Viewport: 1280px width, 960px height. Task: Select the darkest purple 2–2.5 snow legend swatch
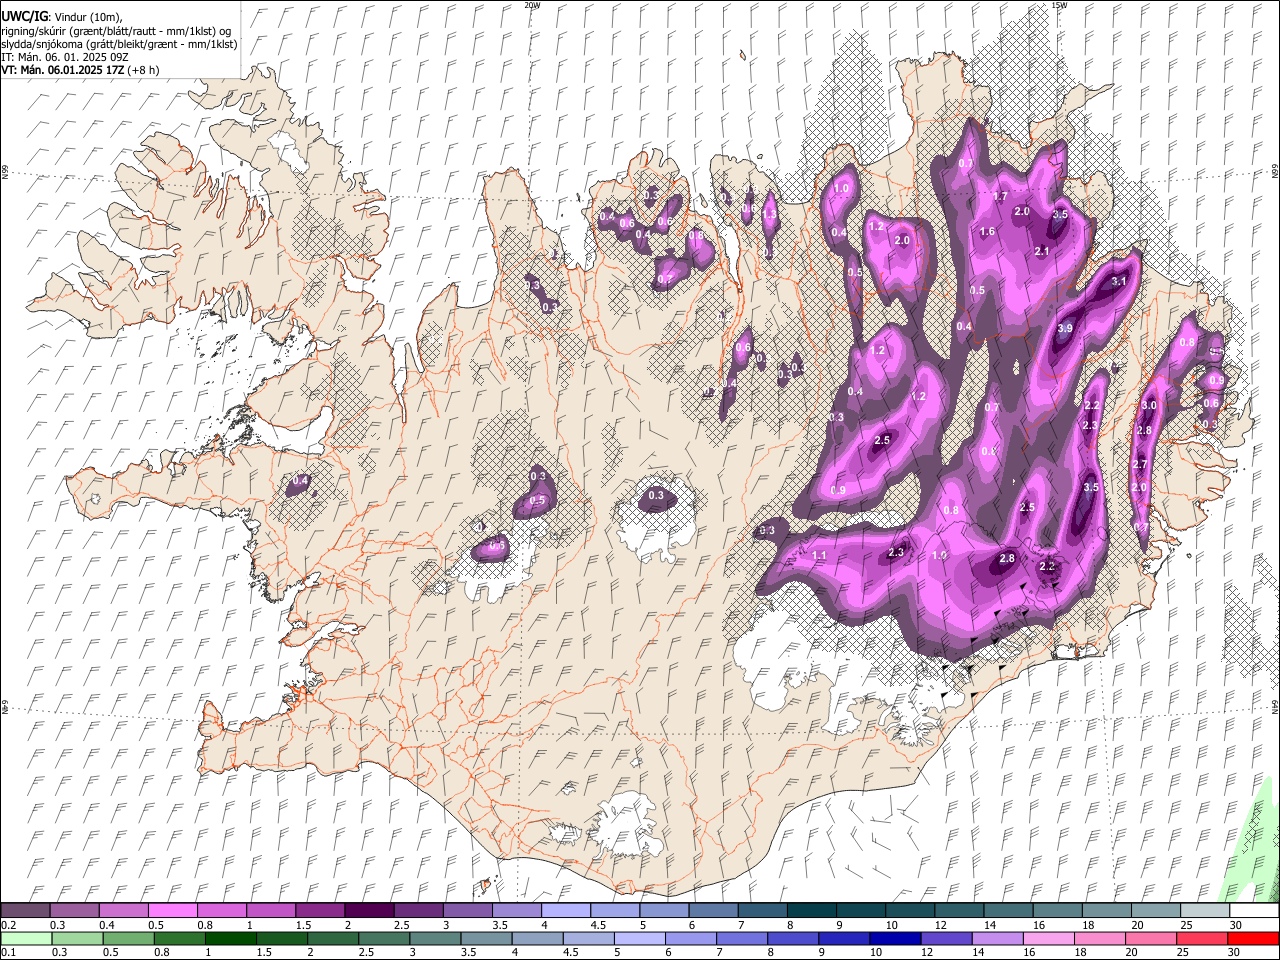(368, 911)
